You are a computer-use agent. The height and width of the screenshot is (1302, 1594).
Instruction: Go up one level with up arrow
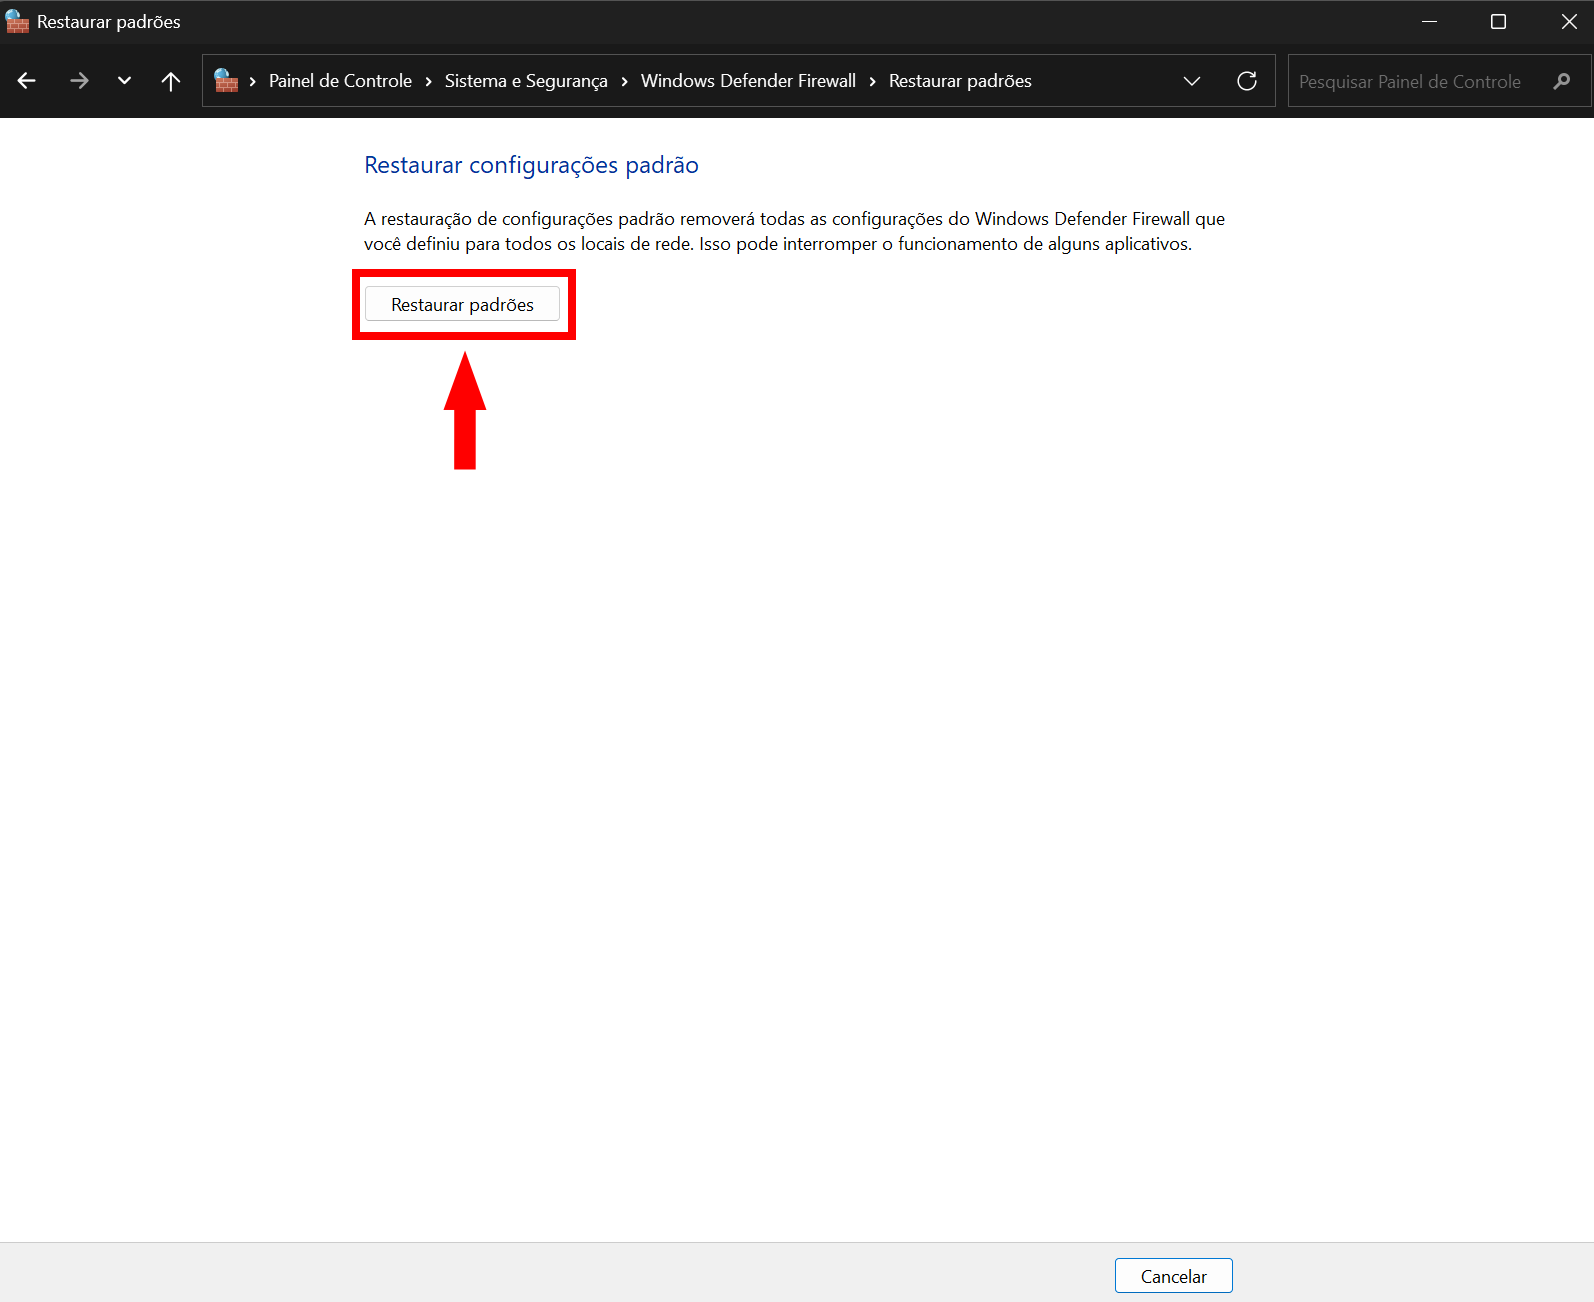[171, 81]
